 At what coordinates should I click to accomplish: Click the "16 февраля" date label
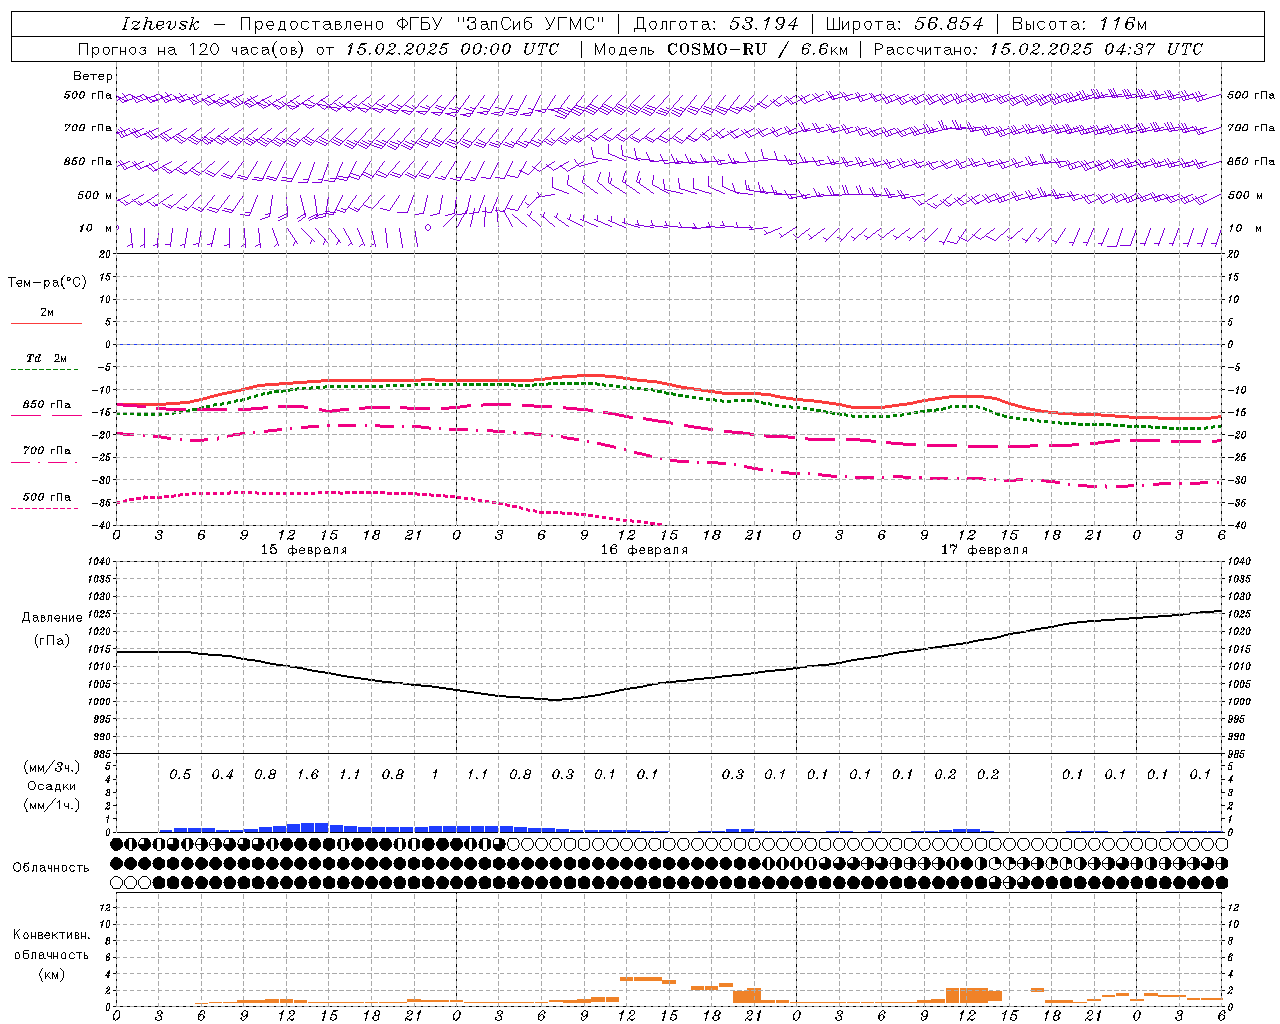point(644,550)
